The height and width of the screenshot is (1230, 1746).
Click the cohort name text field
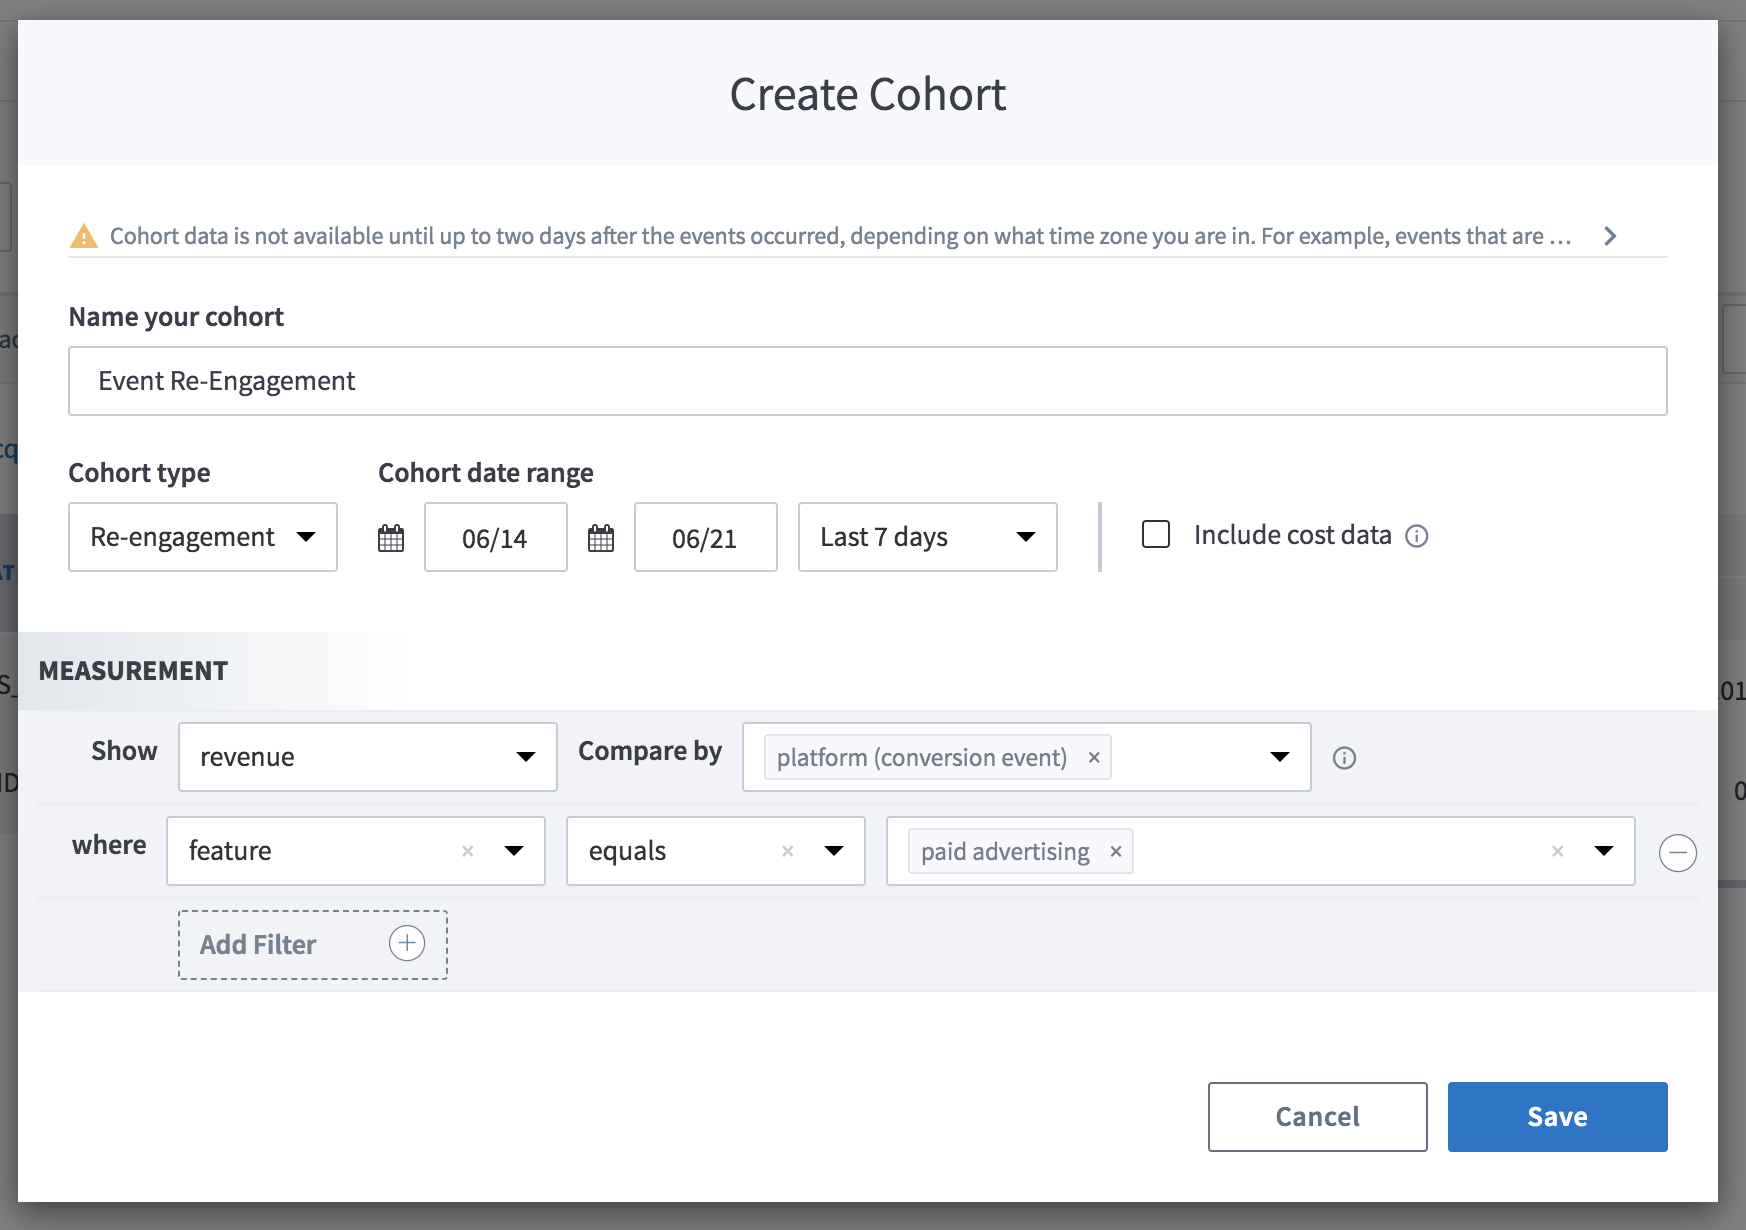click(x=867, y=381)
